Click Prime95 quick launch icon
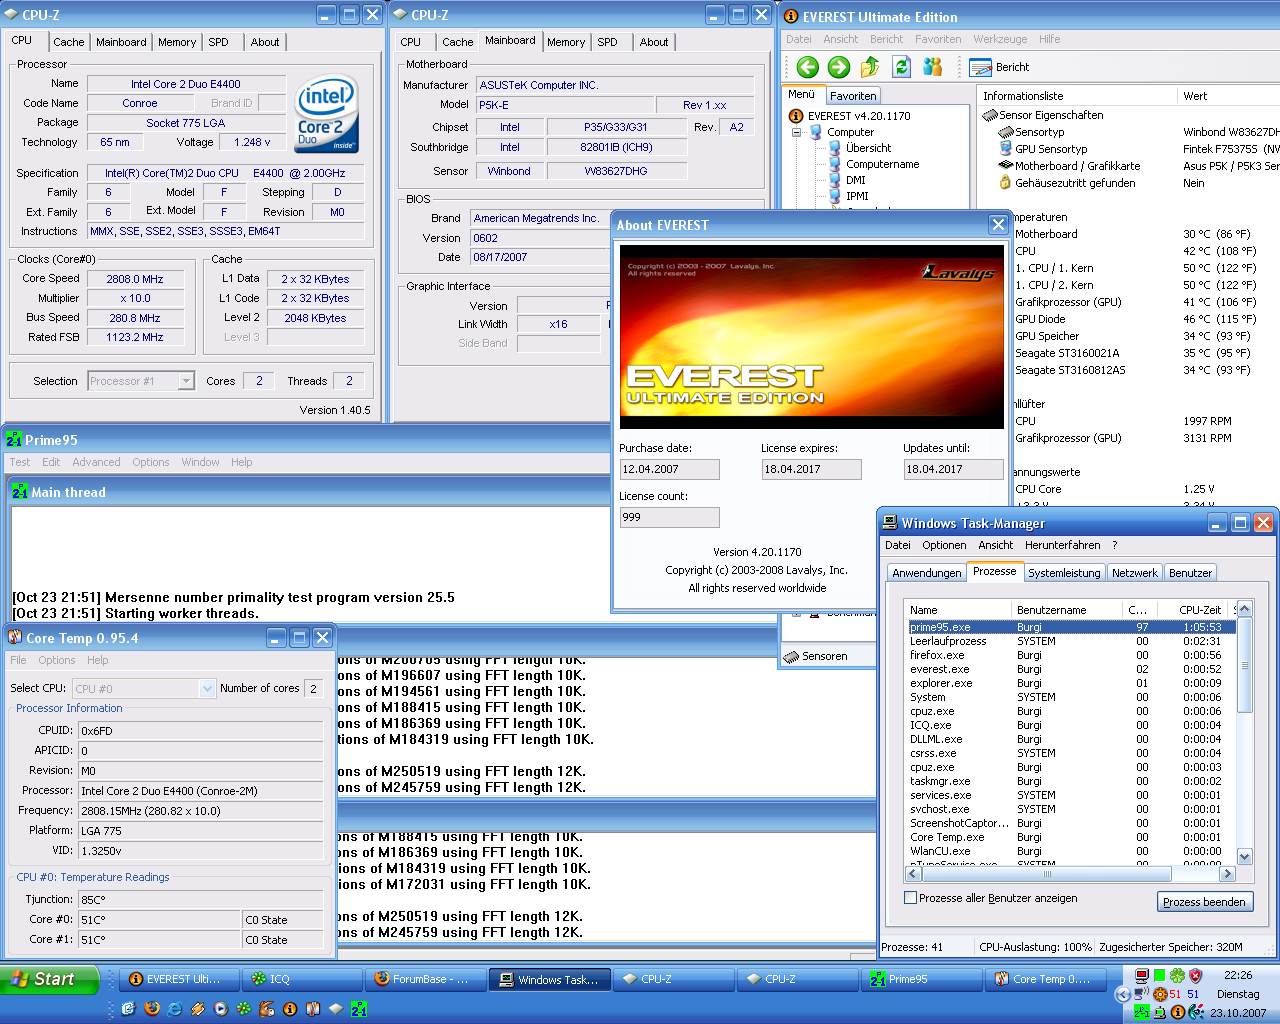The image size is (1280, 1024). pyautogui.click(x=359, y=1008)
